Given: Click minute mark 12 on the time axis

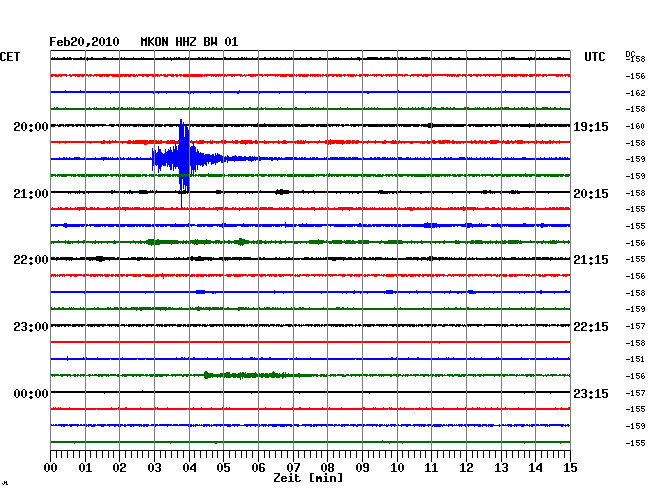Looking at the screenshot, I should (x=466, y=467).
